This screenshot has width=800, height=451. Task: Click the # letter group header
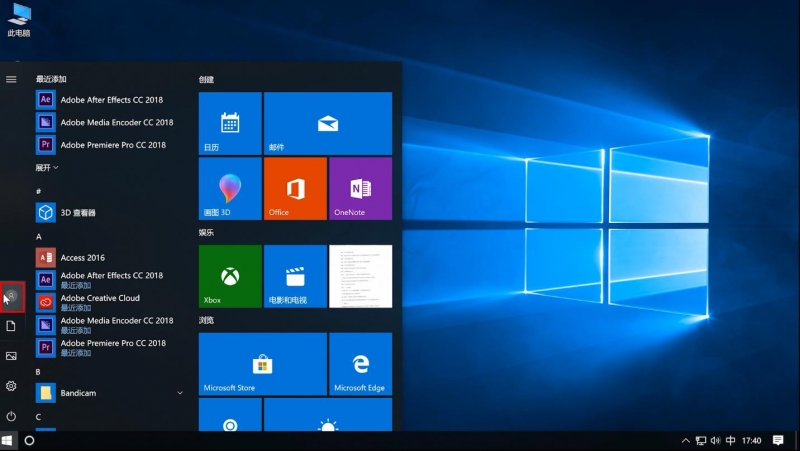point(38,191)
